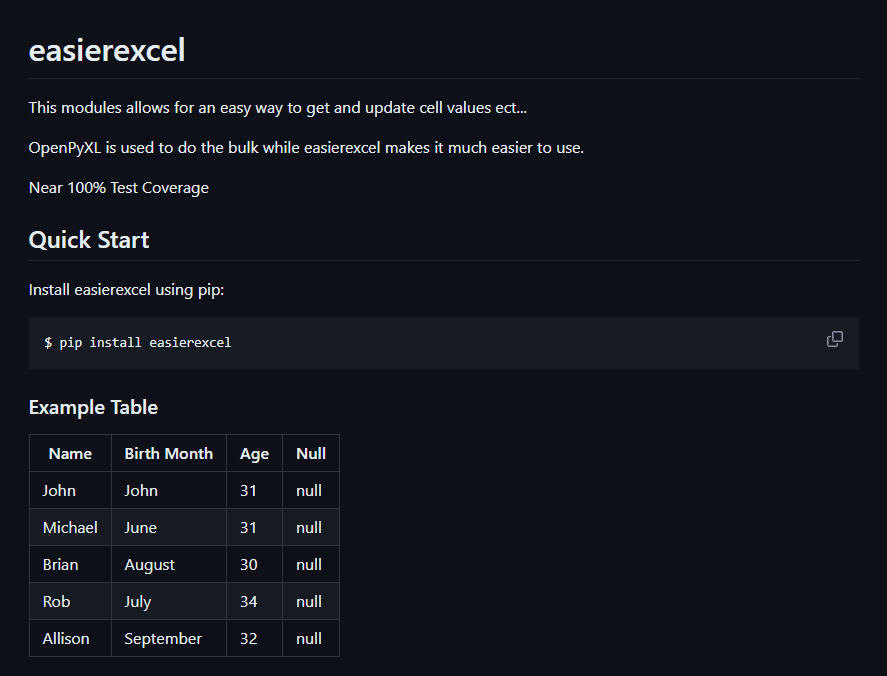Click age 30 in Brian's row
887x676 pixels.
tap(254, 565)
